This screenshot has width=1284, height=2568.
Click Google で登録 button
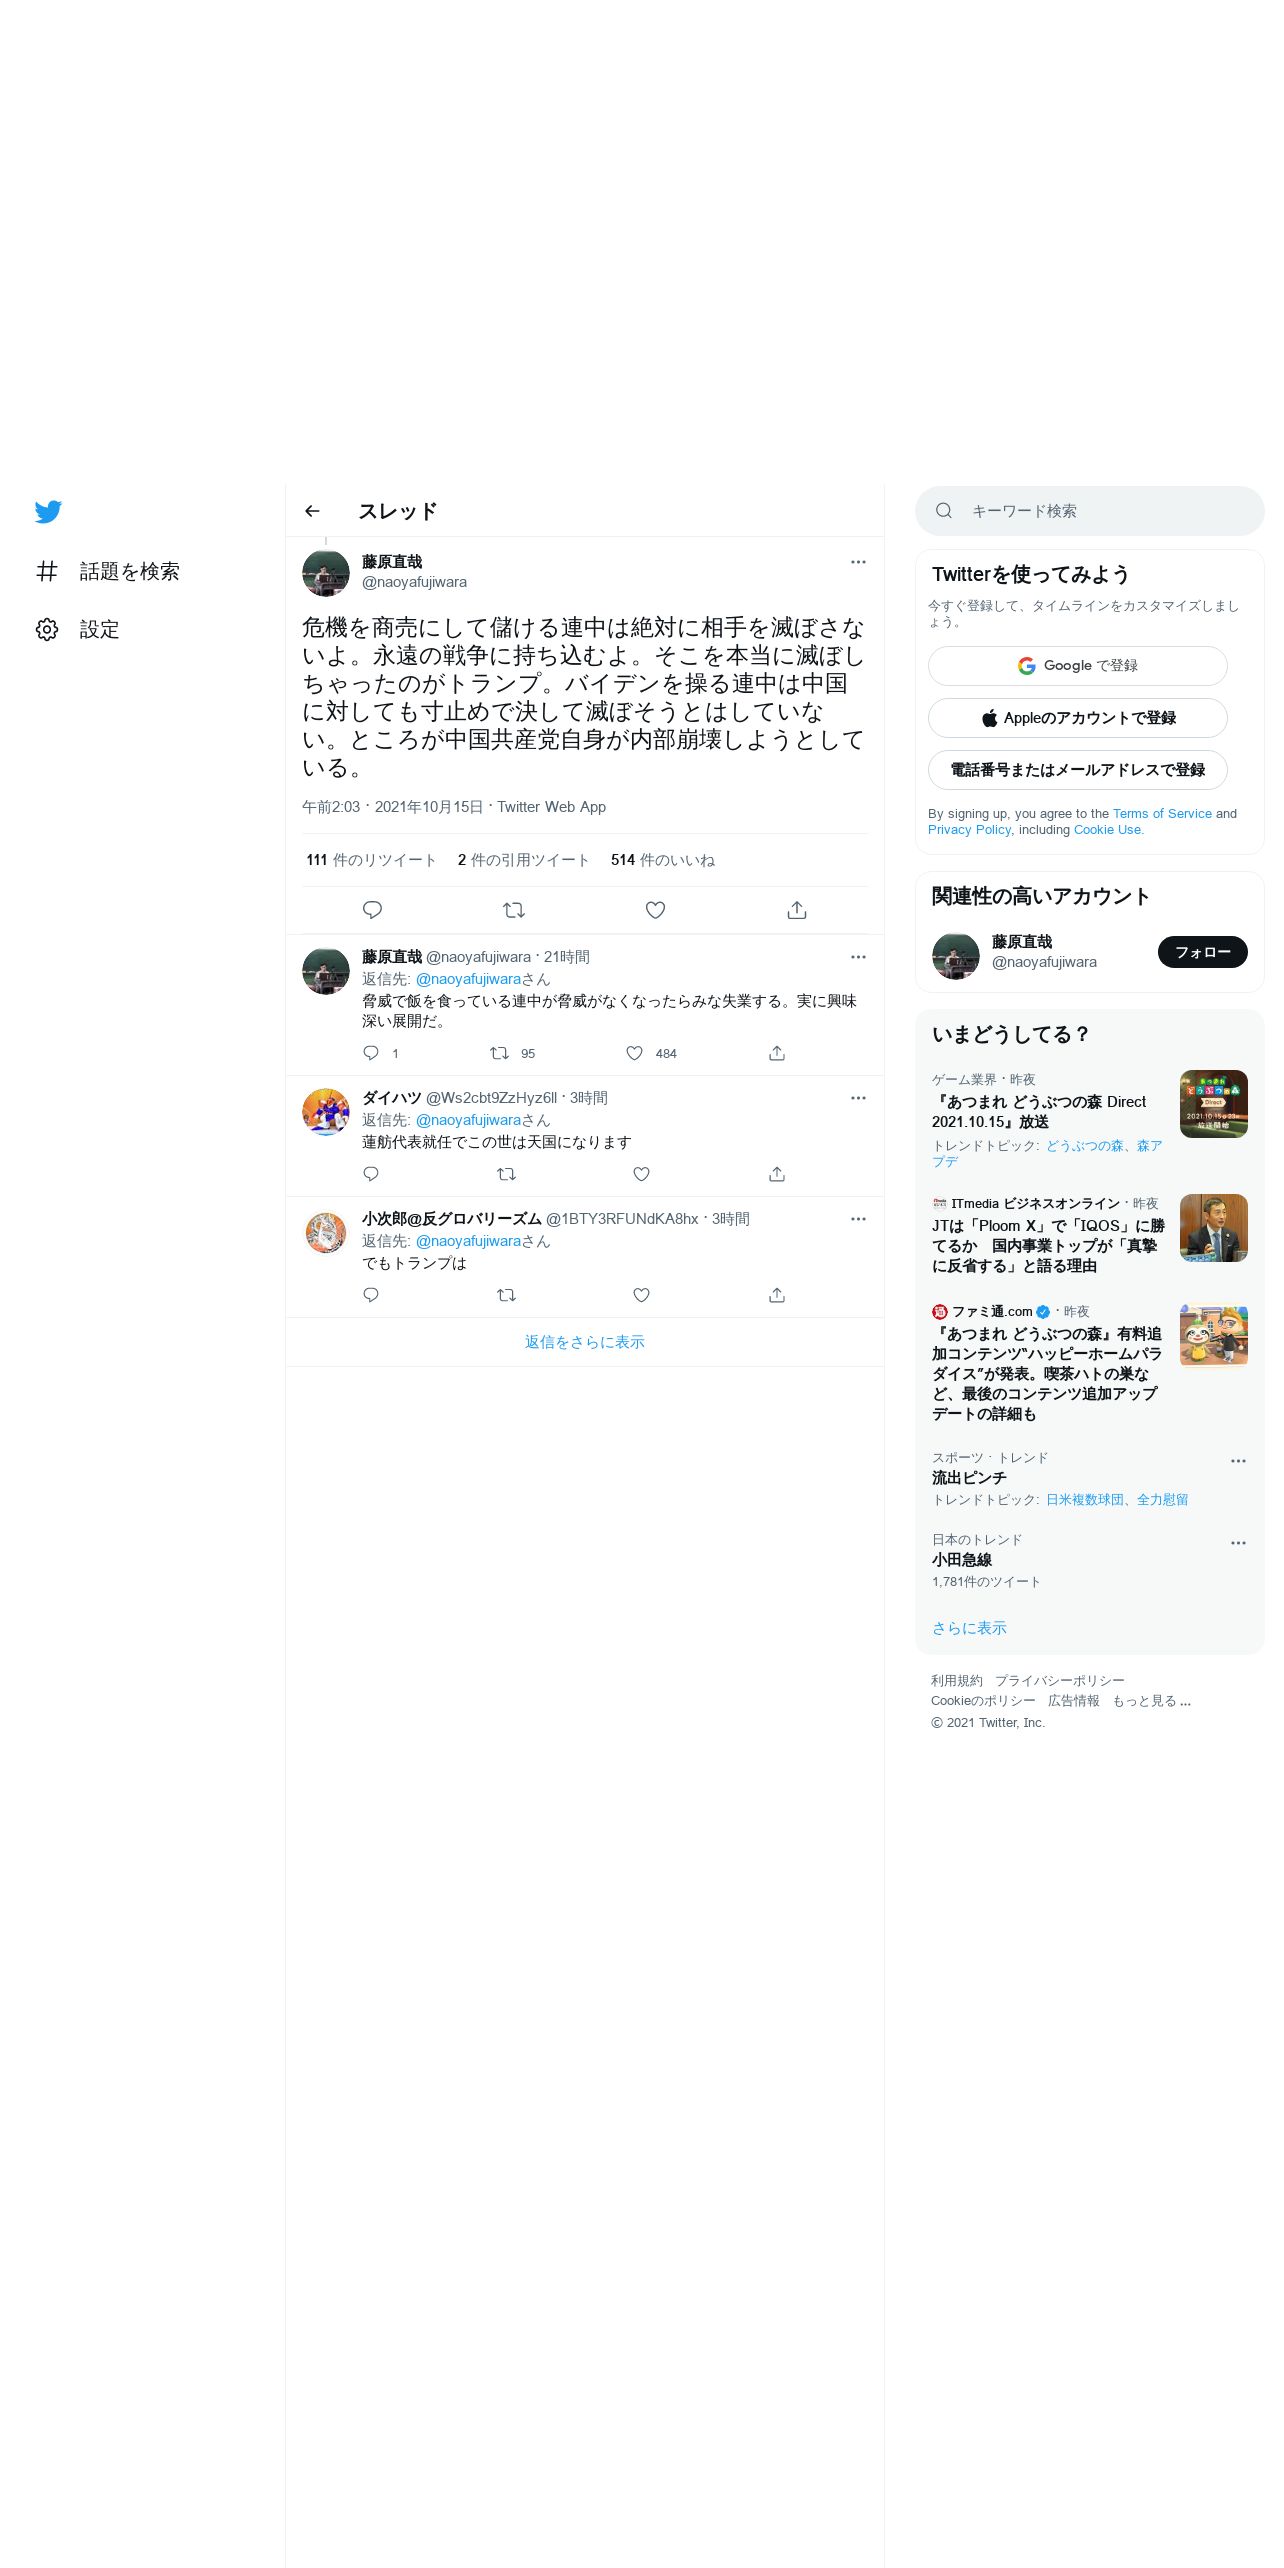[x=1078, y=666]
